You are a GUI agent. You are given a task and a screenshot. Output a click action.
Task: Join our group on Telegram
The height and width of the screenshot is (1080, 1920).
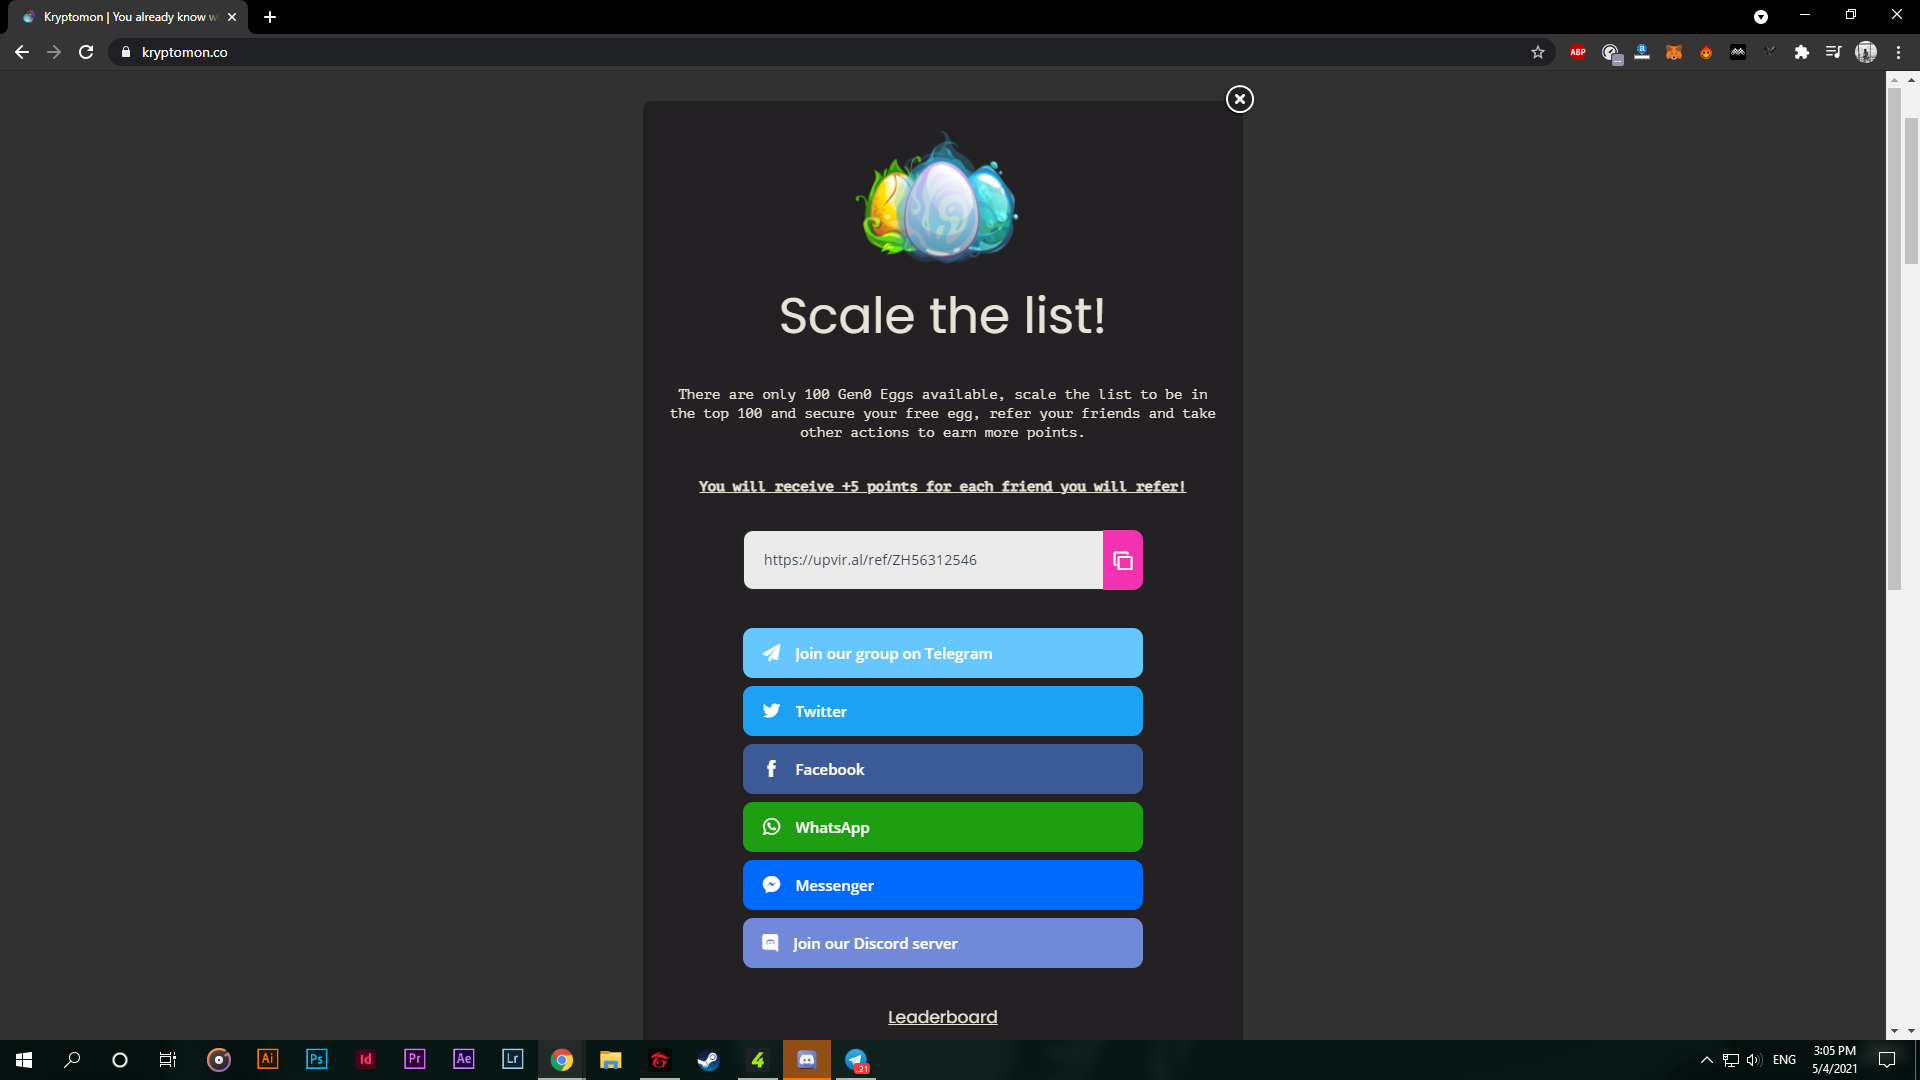(x=942, y=653)
